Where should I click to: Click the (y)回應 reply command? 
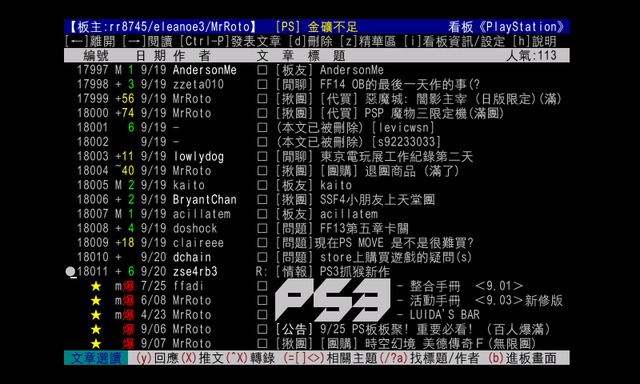tap(157, 358)
